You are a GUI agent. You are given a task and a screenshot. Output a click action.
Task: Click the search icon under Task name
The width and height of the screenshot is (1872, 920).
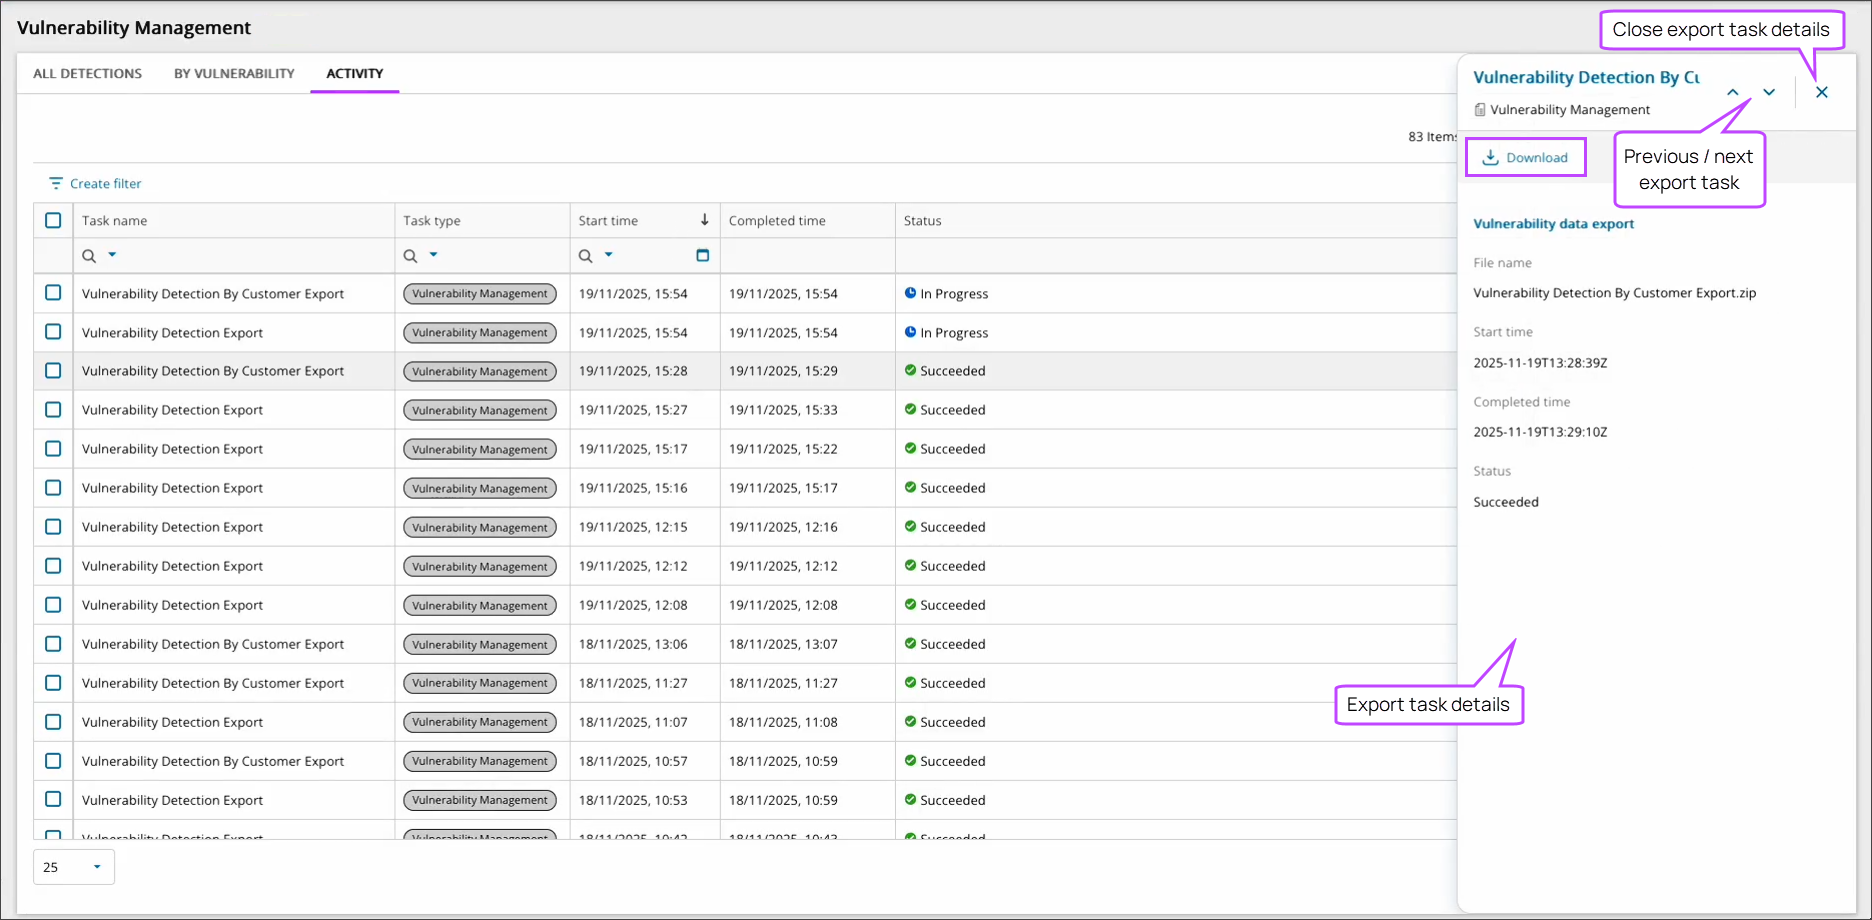tap(89, 256)
